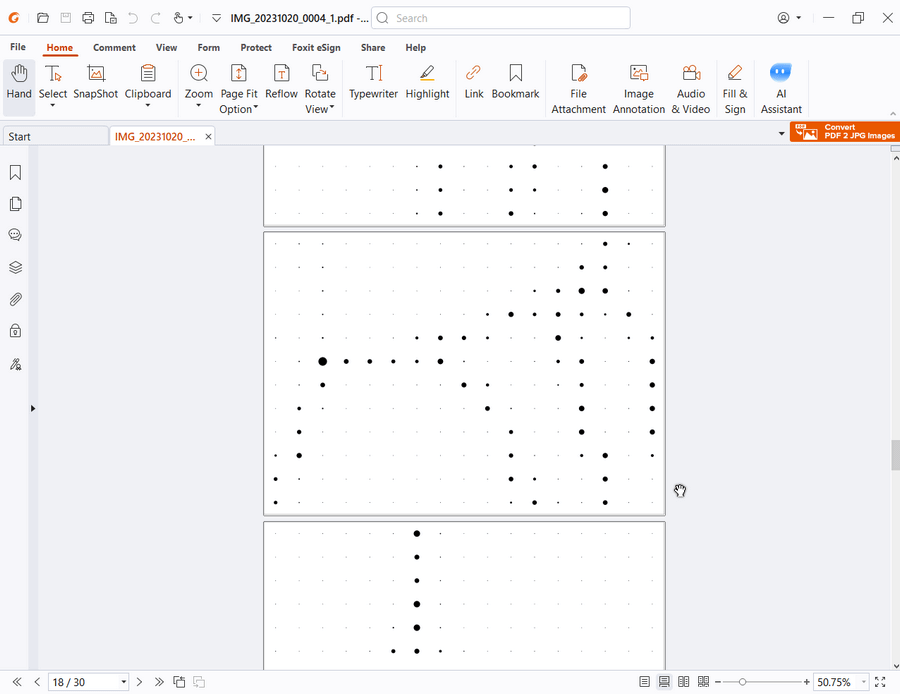The width and height of the screenshot is (900, 694).
Task: Enable continuous facing view mode
Action: click(703, 682)
